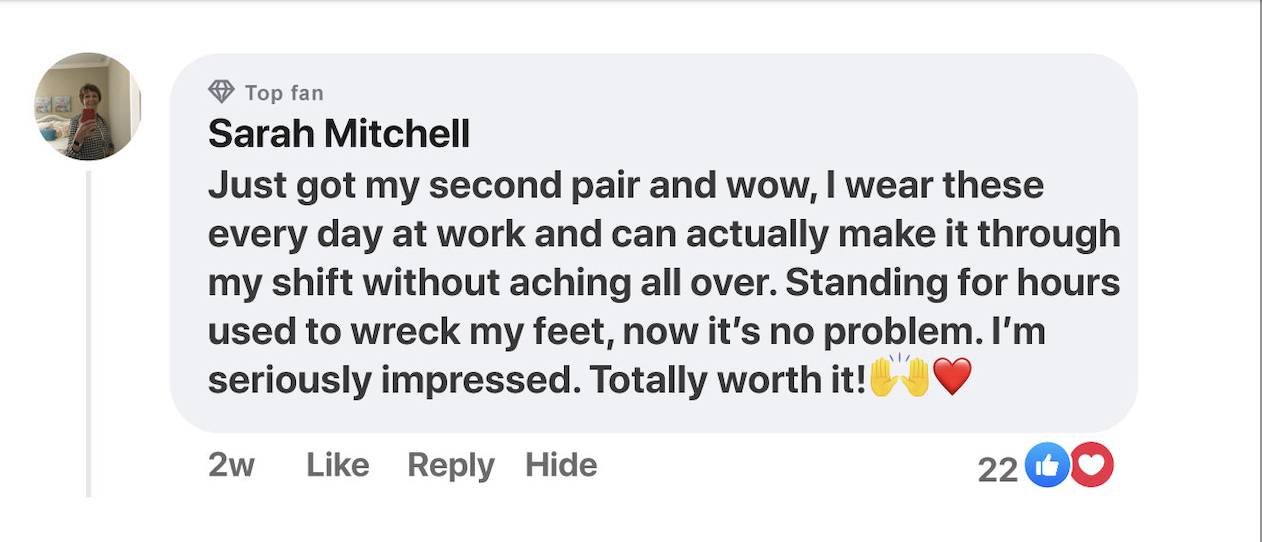
Task: Open the "2w" comment timestamp
Action: pyautogui.click(x=231, y=465)
